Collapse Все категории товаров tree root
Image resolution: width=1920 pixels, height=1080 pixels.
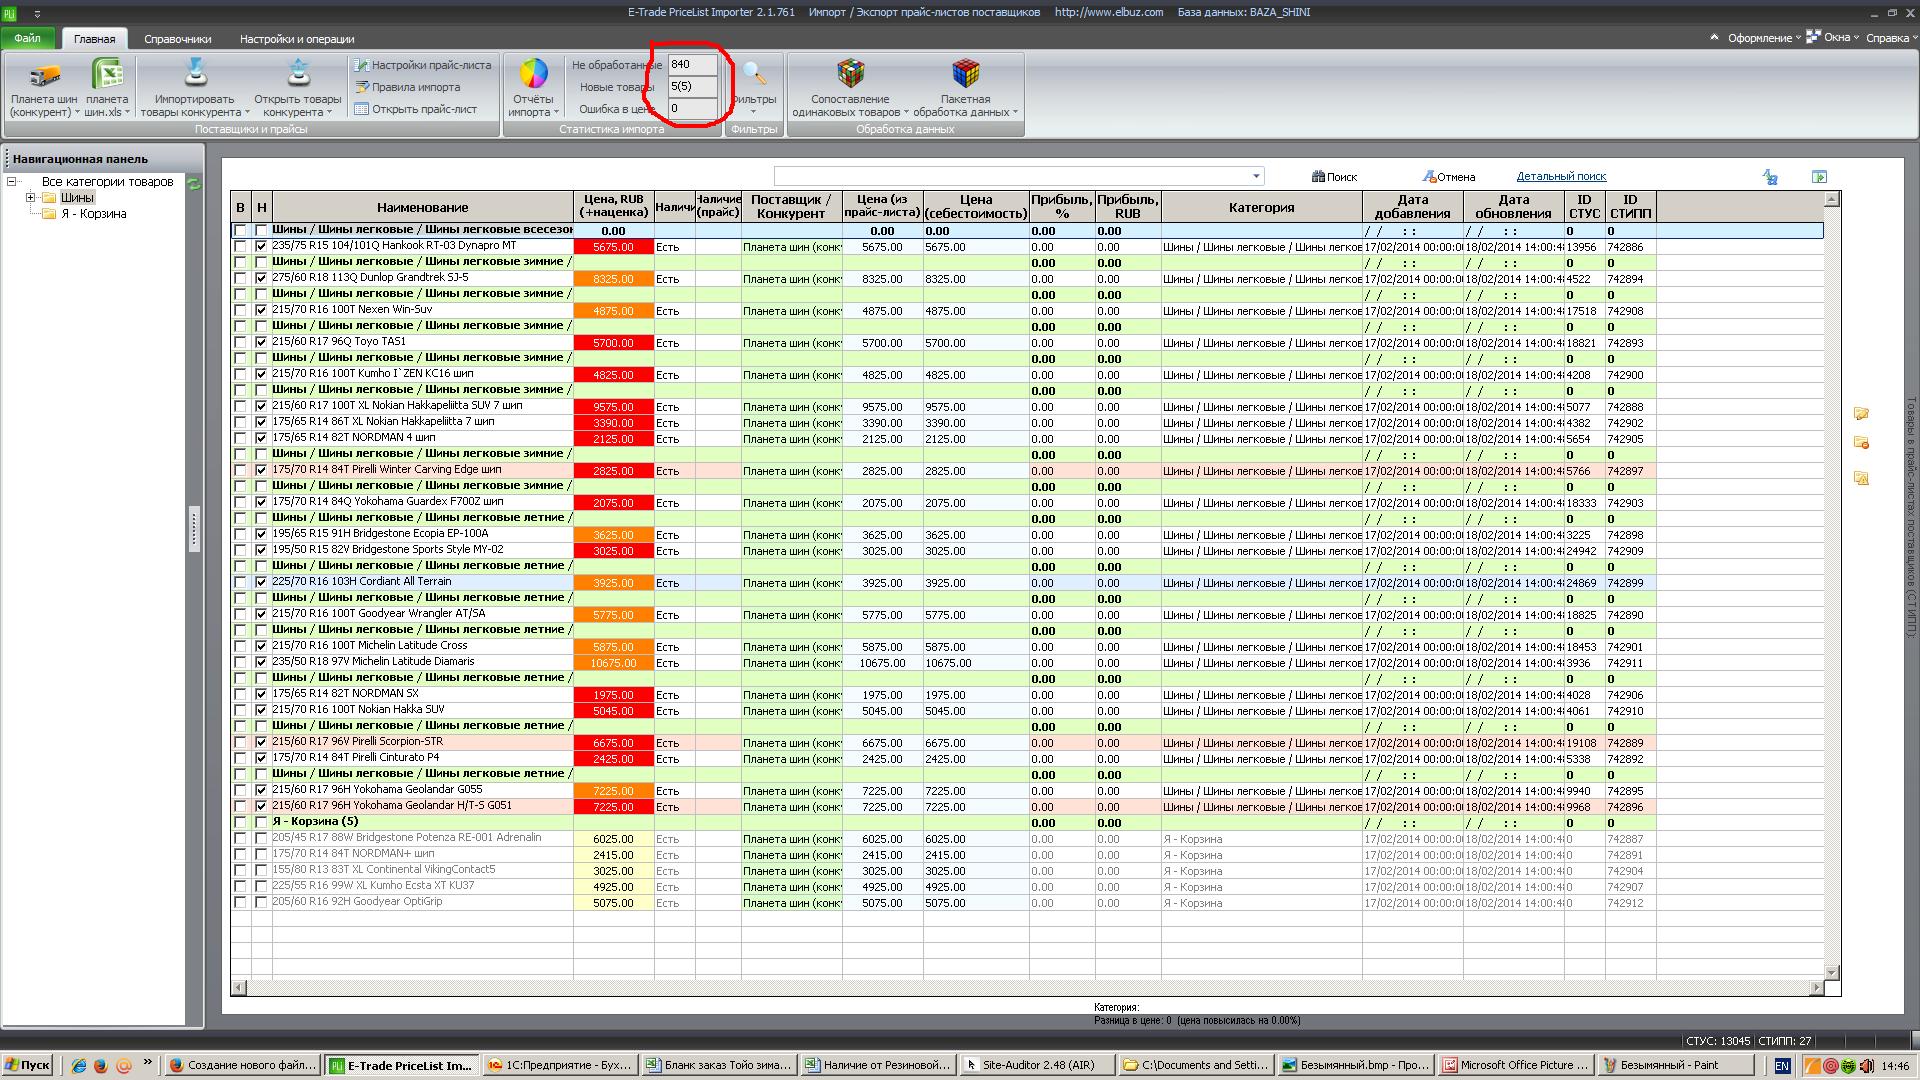pyautogui.click(x=12, y=182)
